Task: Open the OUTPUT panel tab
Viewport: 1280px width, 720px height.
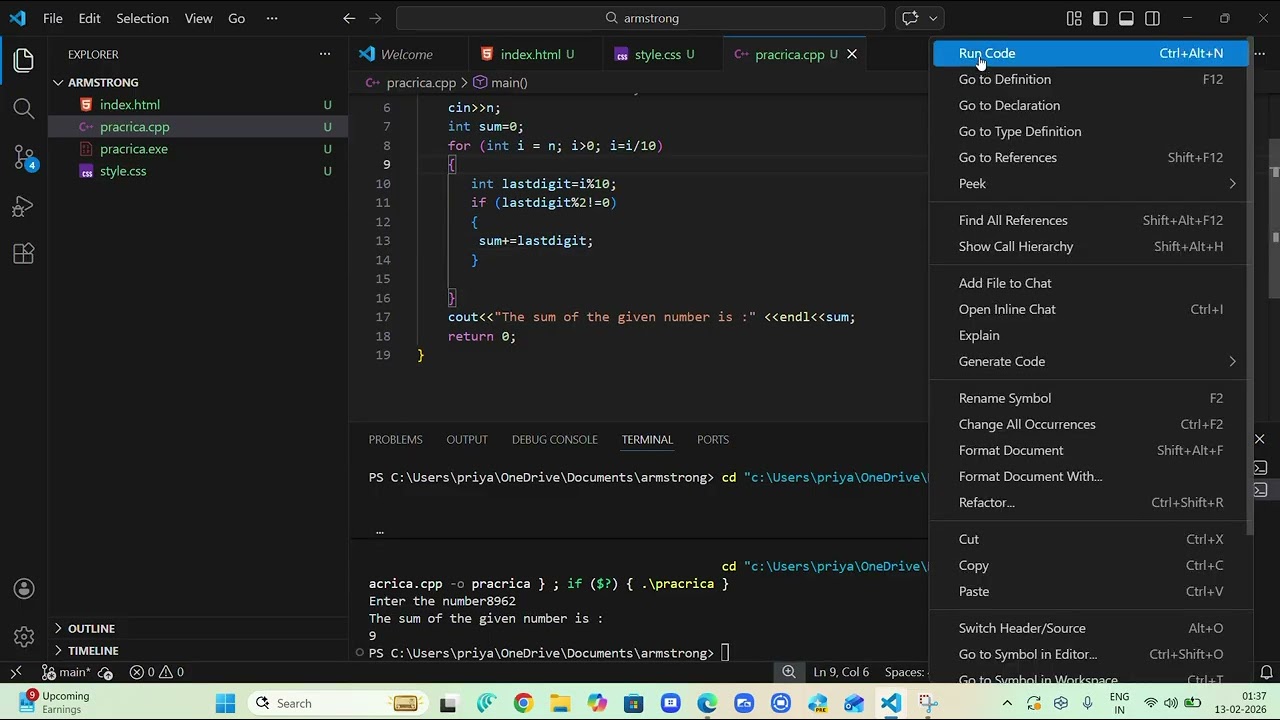Action: point(467,439)
